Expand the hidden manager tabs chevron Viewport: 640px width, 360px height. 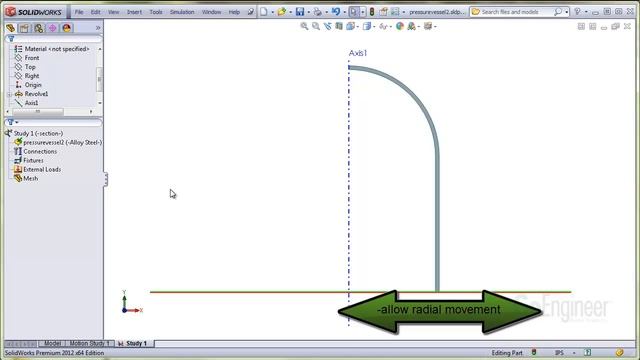coord(98,28)
